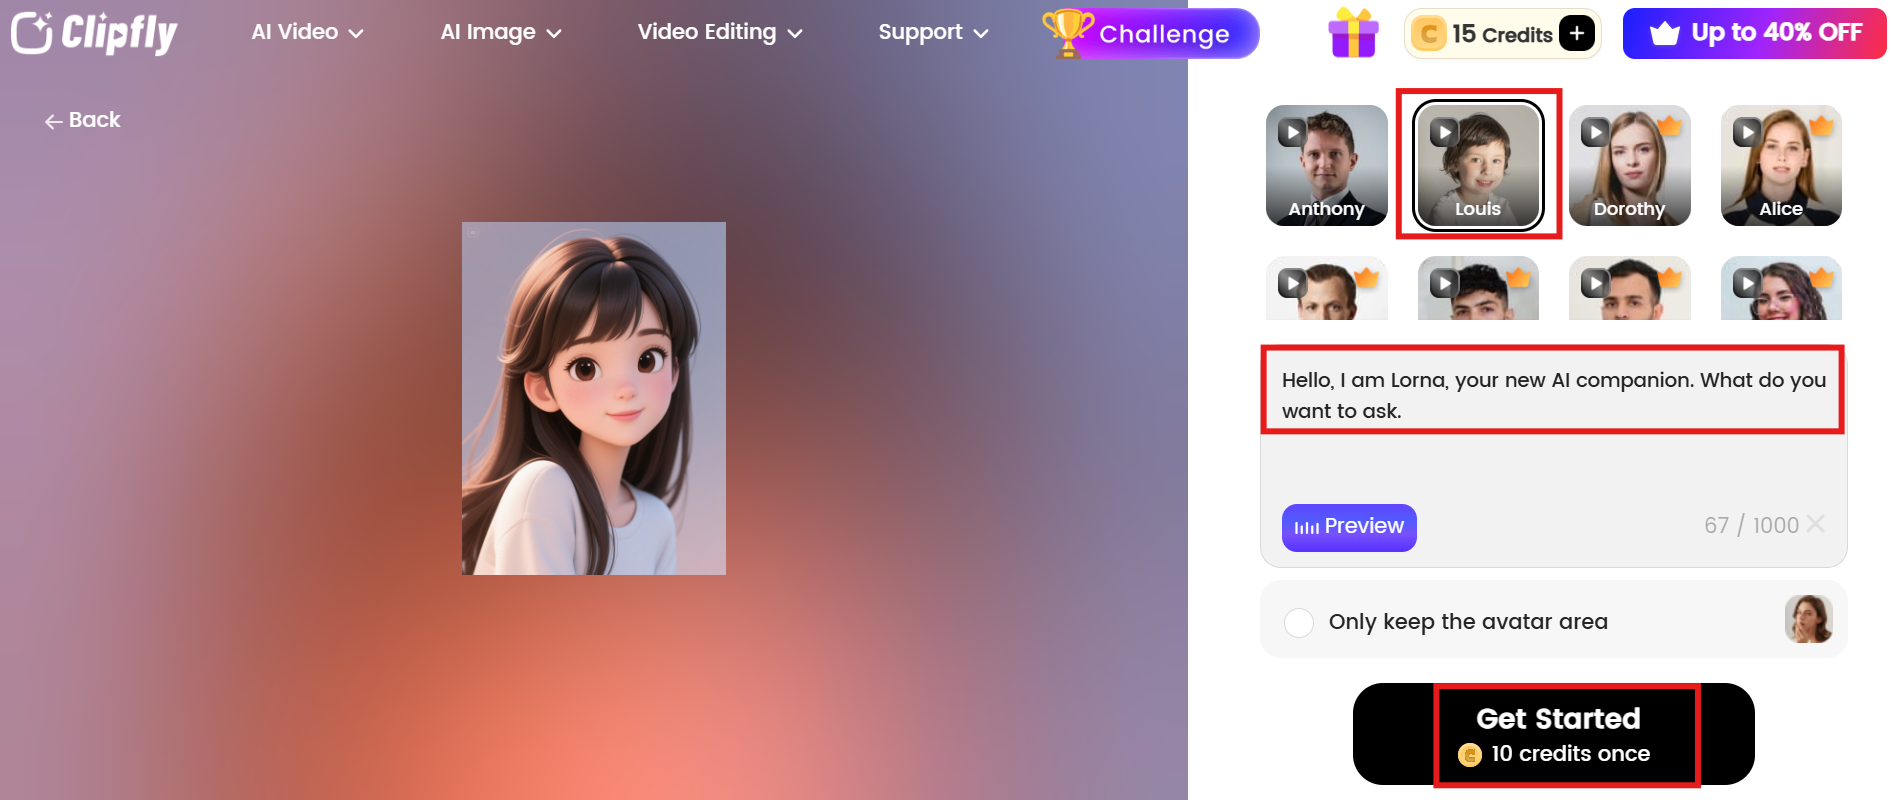Click the trophy icon beside Challenge
Viewport: 1891px width, 800px height.
click(x=1067, y=32)
